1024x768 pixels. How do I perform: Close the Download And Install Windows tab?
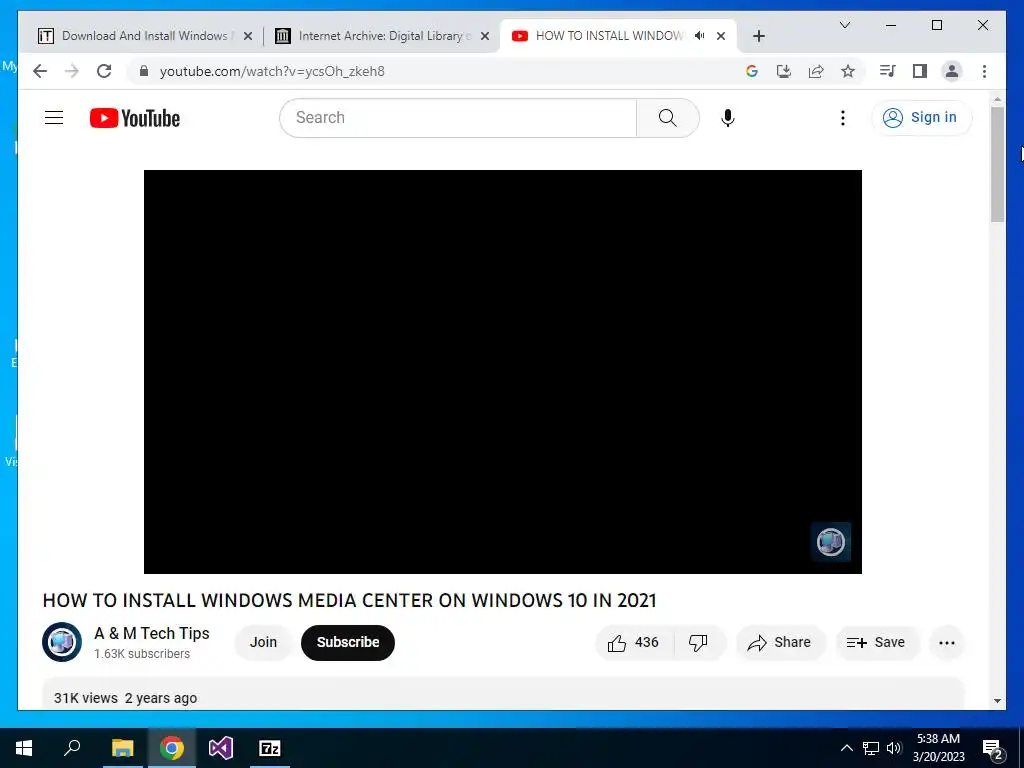coord(248,36)
